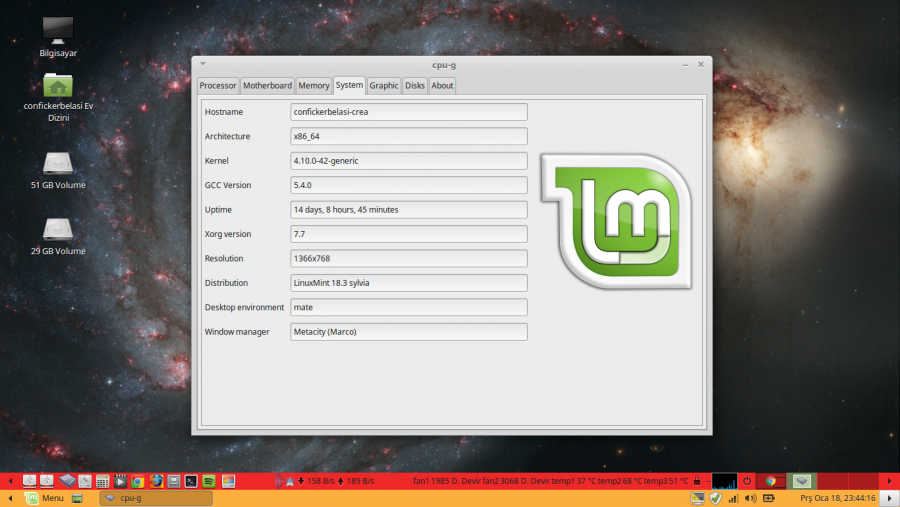This screenshot has width=900, height=507.
Task: Click the Window manager field Metacity (Marco)
Action: click(x=409, y=331)
